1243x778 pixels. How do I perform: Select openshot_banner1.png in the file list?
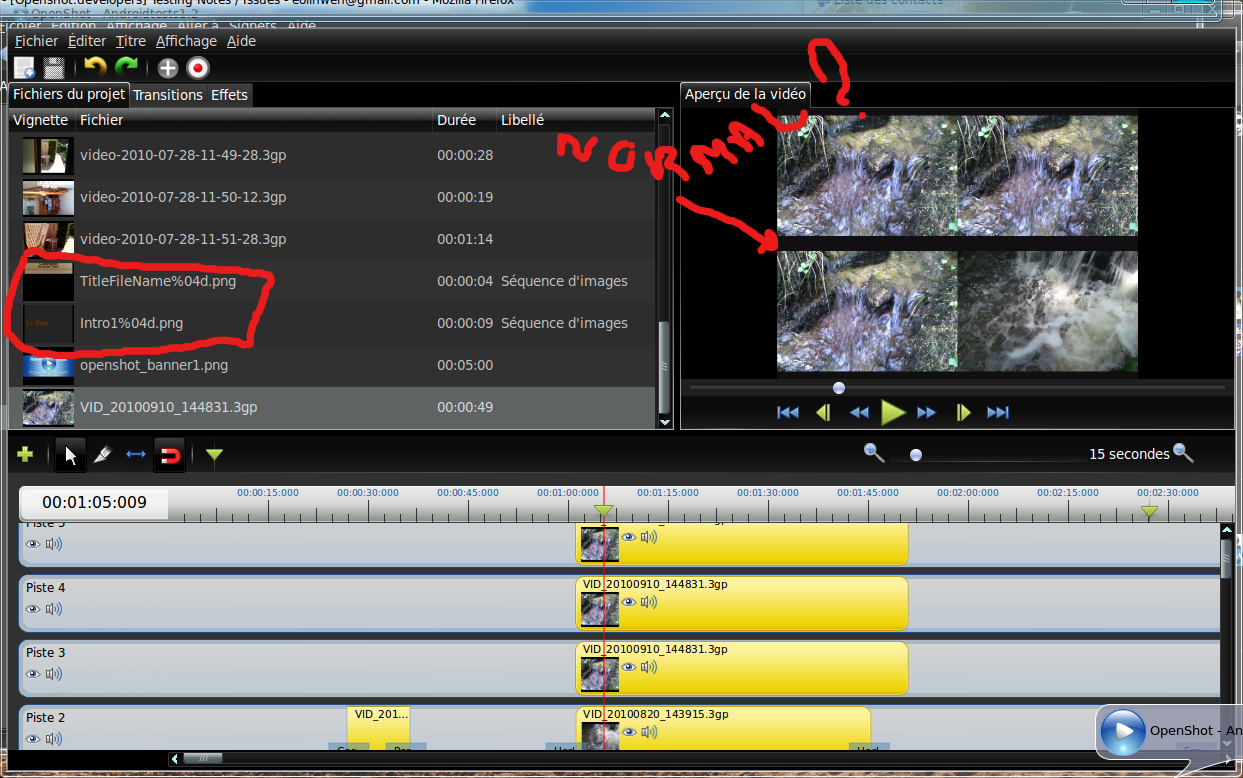pyautogui.click(x=154, y=365)
